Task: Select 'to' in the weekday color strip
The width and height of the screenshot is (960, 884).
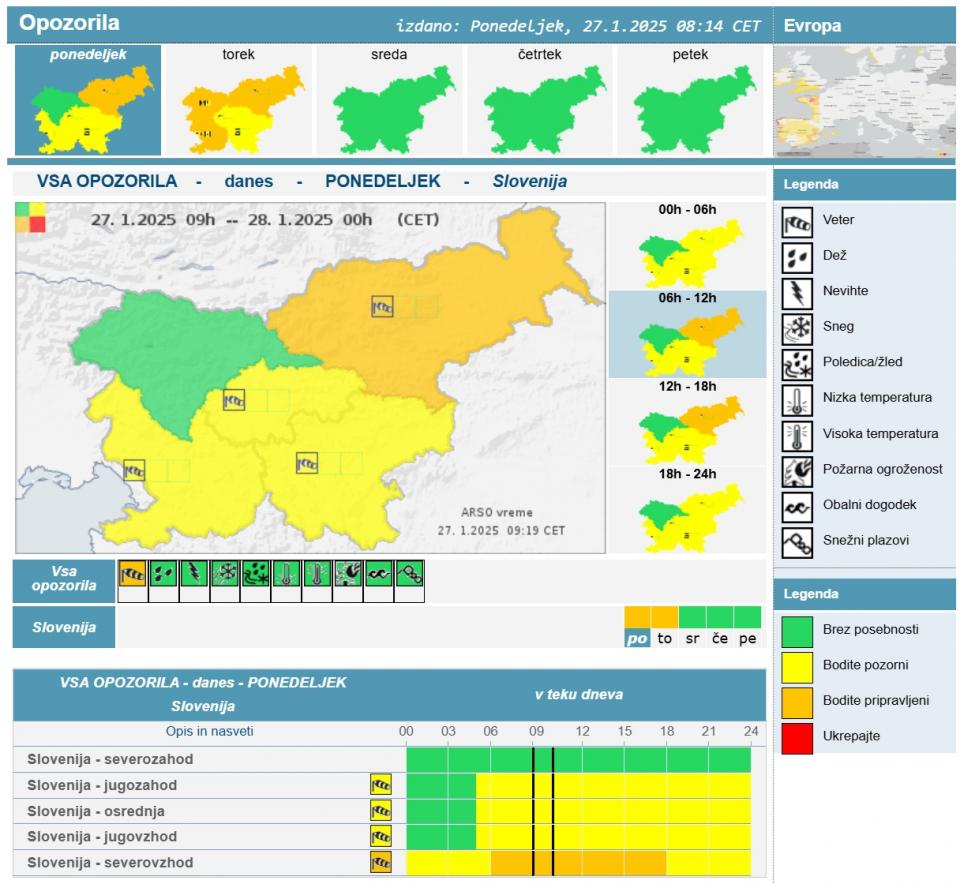Action: coord(665,639)
